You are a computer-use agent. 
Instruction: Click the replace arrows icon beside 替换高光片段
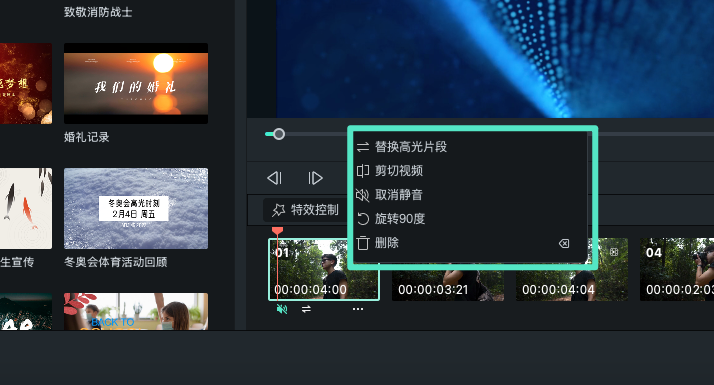[x=363, y=147]
